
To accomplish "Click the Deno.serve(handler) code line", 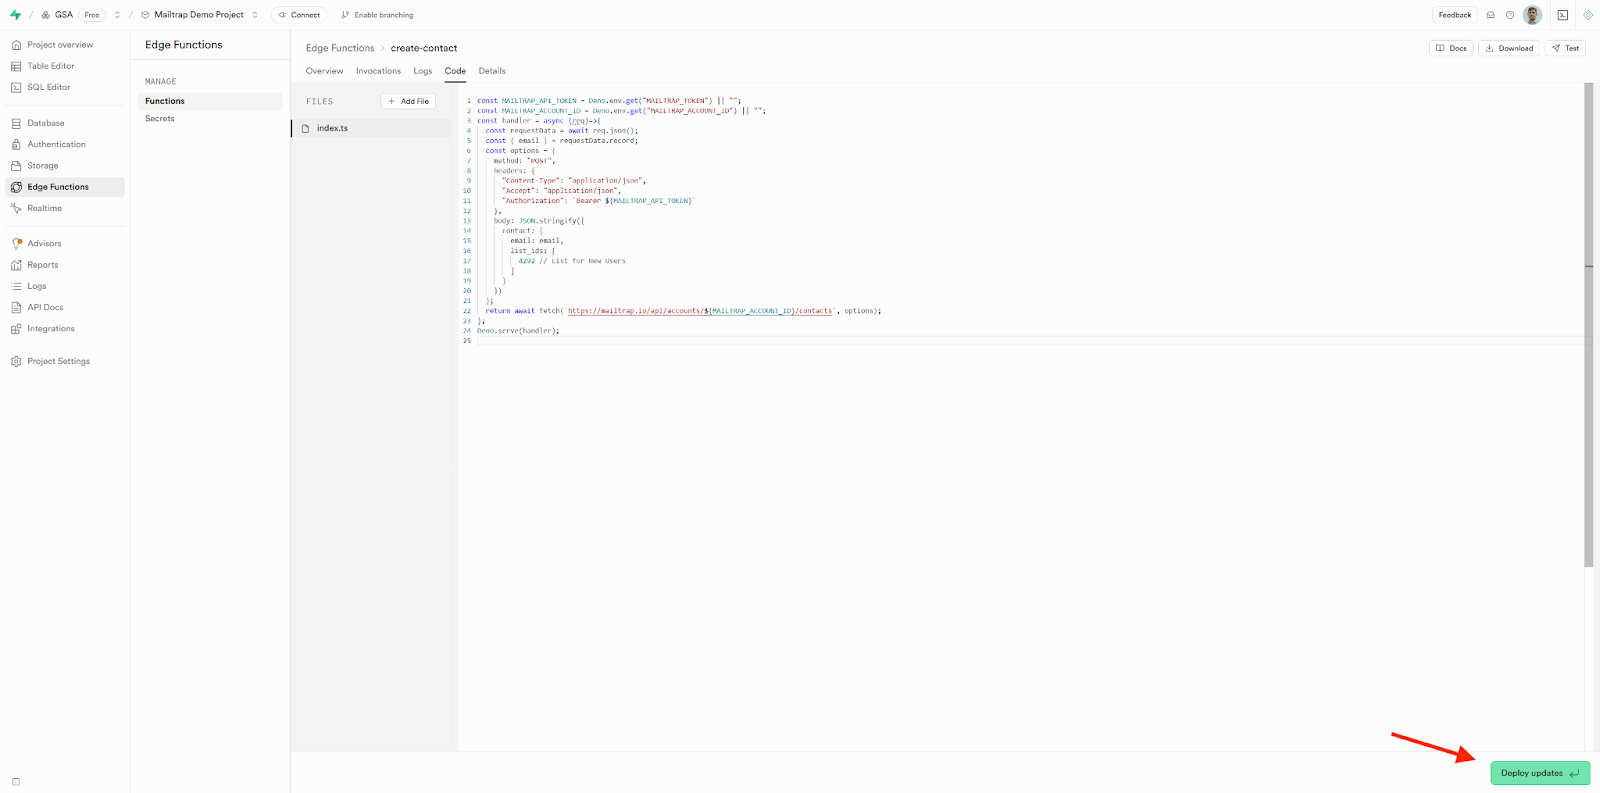I will click(x=518, y=331).
